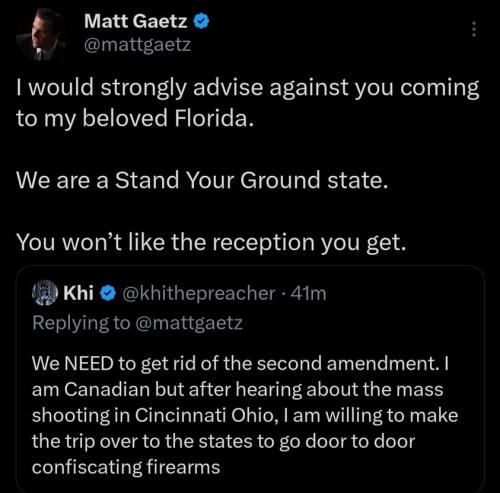Open the three-dot more options menu

coord(474,29)
